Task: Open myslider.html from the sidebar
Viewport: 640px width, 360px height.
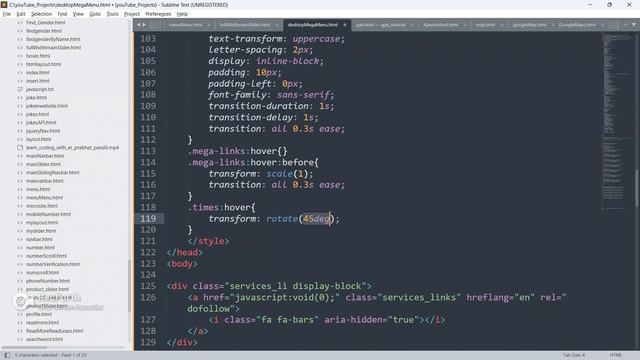Action: click(41, 231)
